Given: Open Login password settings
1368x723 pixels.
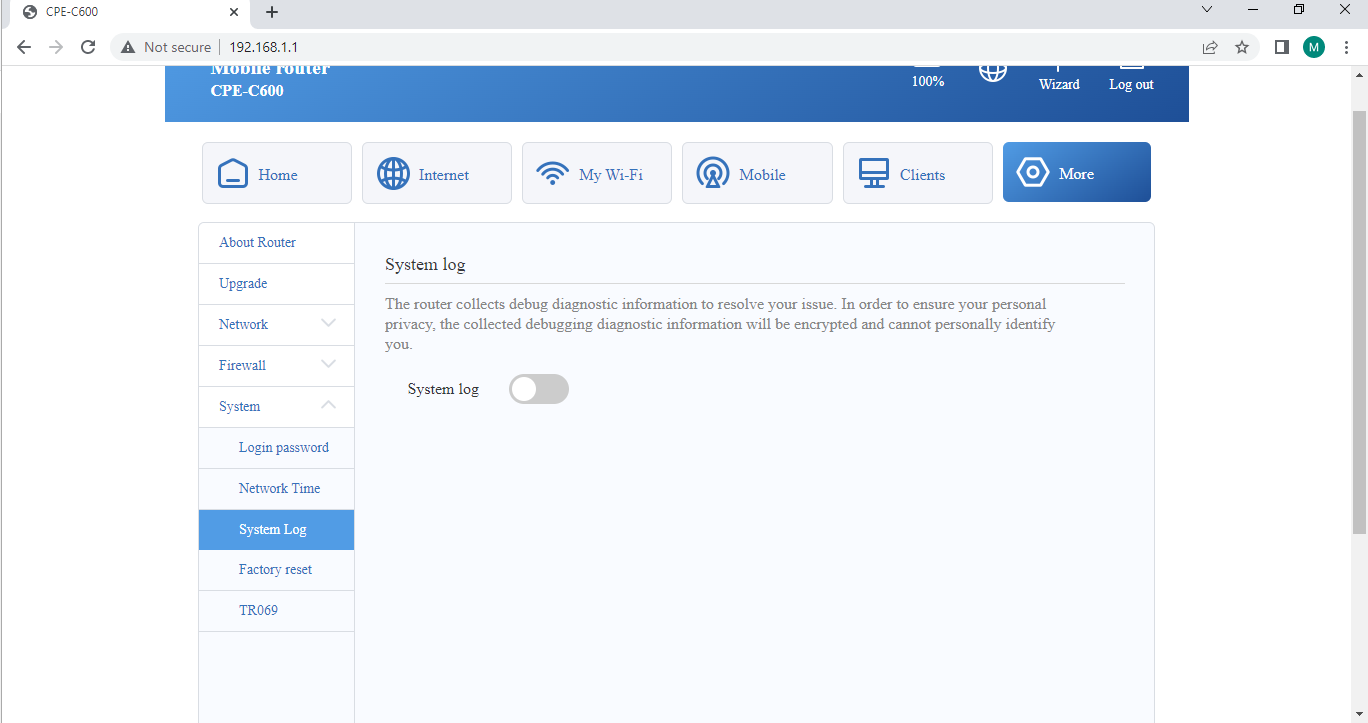Looking at the screenshot, I should [x=277, y=448].
